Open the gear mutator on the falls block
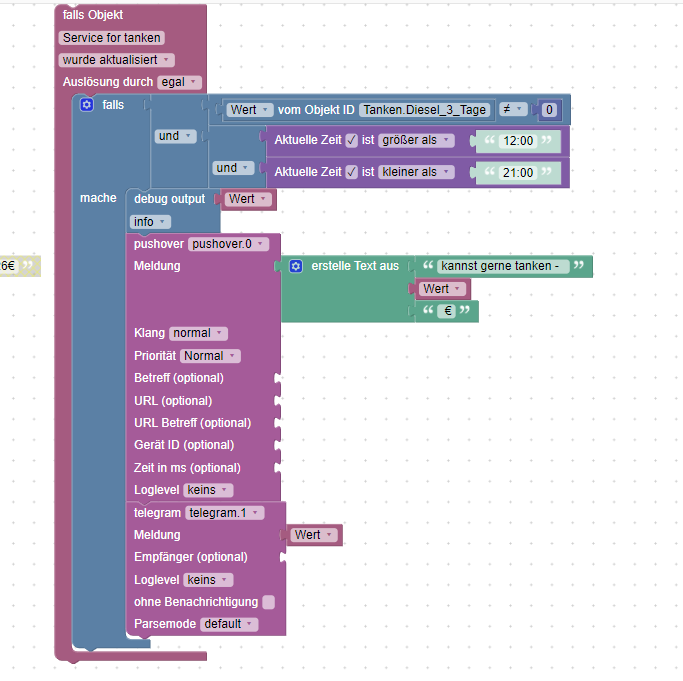The width and height of the screenshot is (683, 681). (x=86, y=105)
